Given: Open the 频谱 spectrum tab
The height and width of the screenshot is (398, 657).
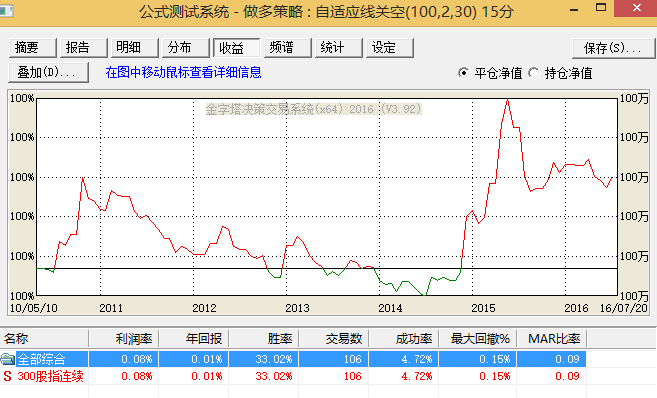Looking at the screenshot, I should 288,48.
